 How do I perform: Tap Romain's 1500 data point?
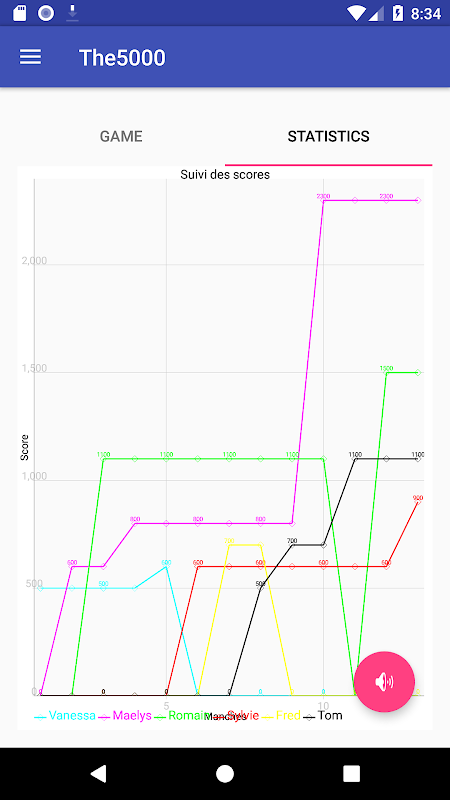[x=386, y=372]
